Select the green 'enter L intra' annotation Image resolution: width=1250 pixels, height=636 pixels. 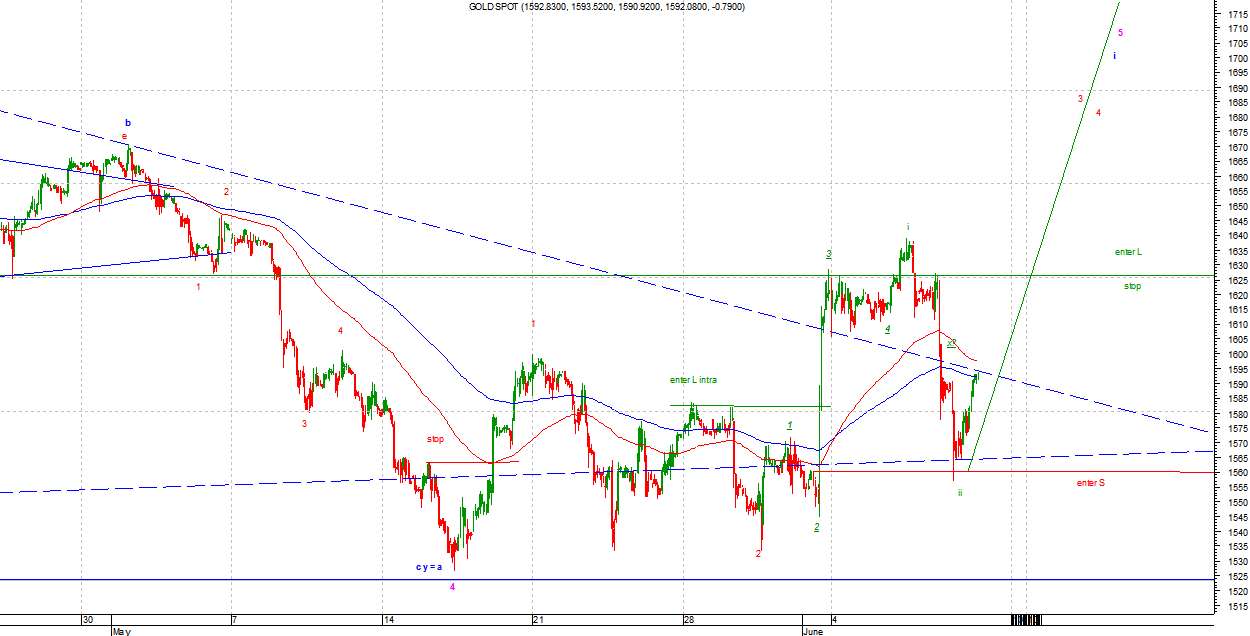click(693, 380)
